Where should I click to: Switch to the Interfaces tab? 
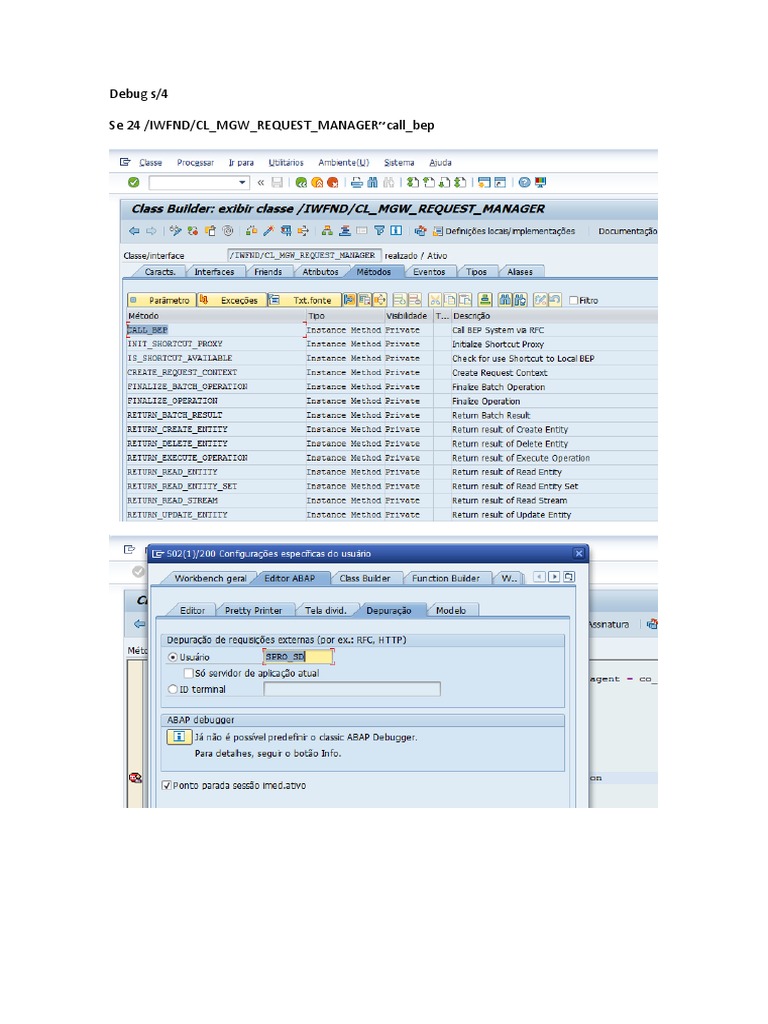coord(214,272)
